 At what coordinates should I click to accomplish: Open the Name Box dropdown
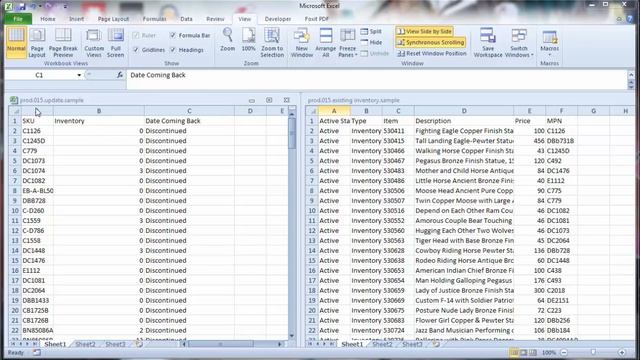point(79,75)
